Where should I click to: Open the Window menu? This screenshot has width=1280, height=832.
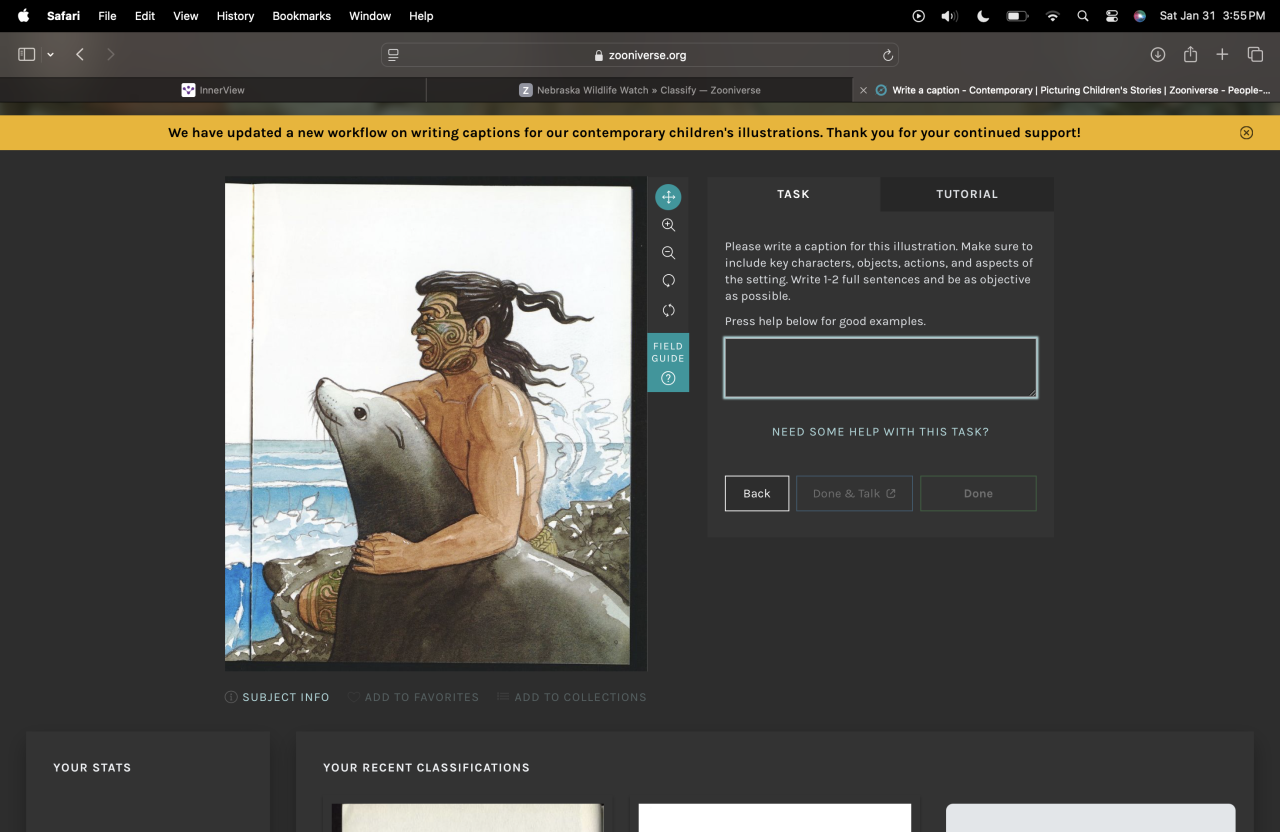[x=370, y=16]
